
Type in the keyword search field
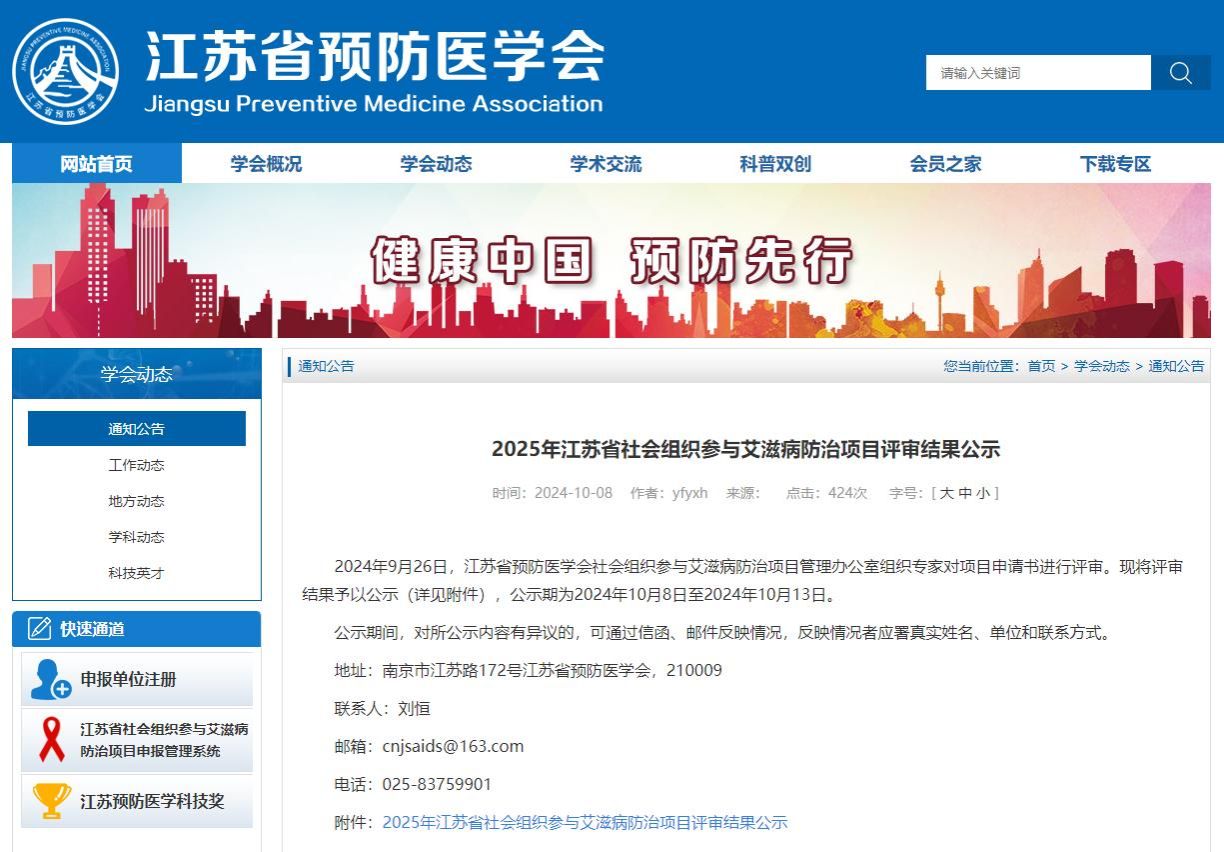click(x=1037, y=73)
